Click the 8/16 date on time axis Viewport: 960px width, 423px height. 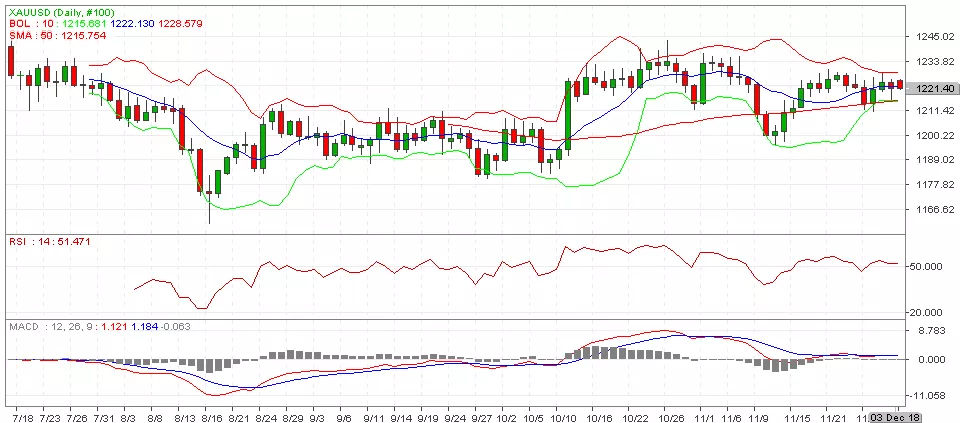click(211, 414)
